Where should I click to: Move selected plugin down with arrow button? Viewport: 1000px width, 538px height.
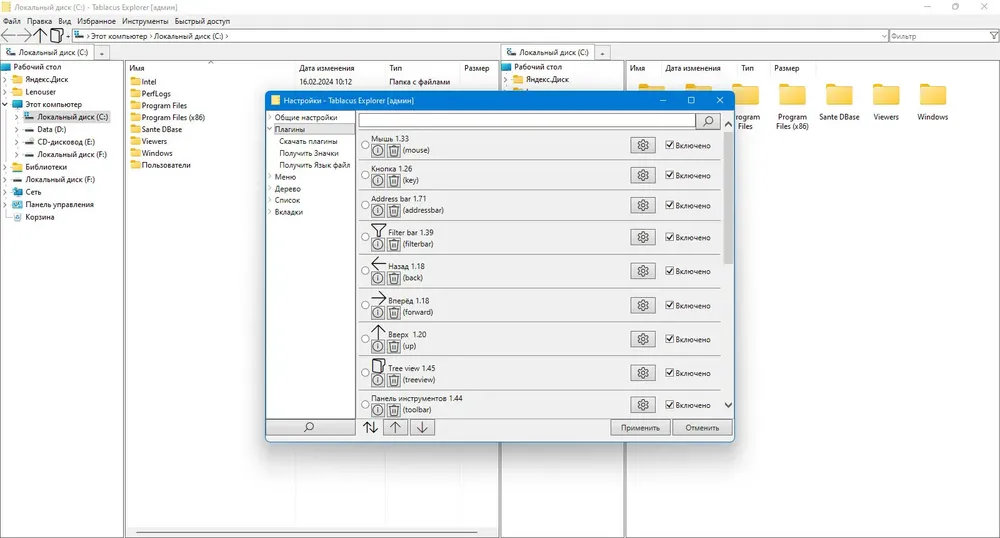(422, 428)
